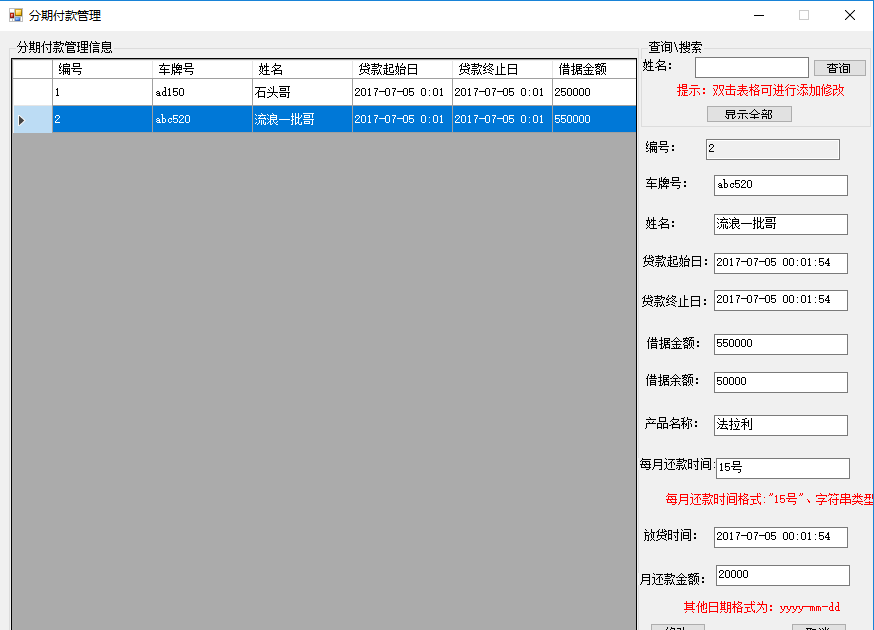Click the 借据余额 field with 50000
The height and width of the screenshot is (630, 874).
click(x=780, y=382)
